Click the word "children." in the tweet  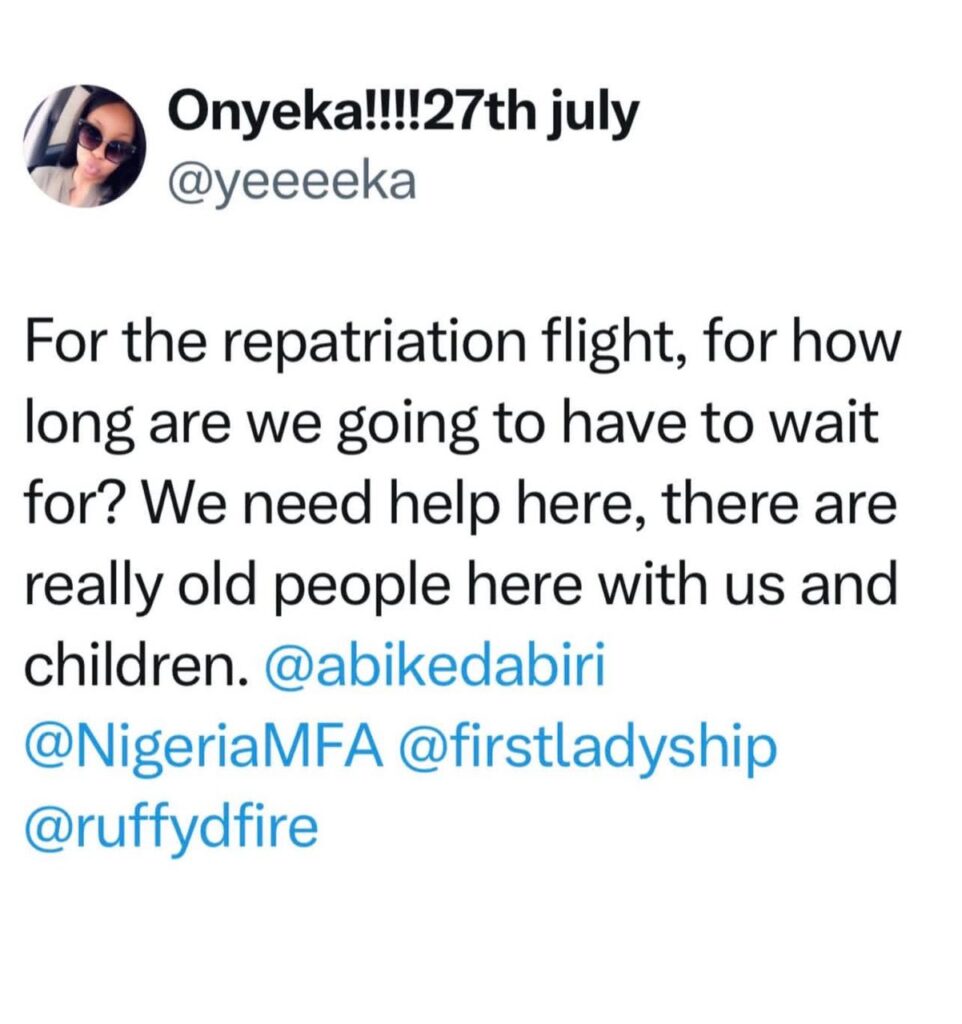135,667
